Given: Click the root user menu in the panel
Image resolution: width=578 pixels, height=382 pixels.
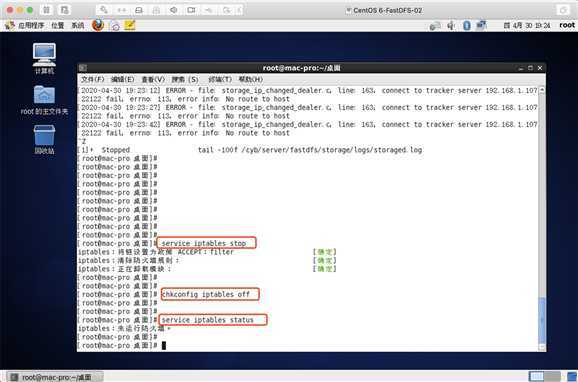Looking at the screenshot, I should (567, 25).
